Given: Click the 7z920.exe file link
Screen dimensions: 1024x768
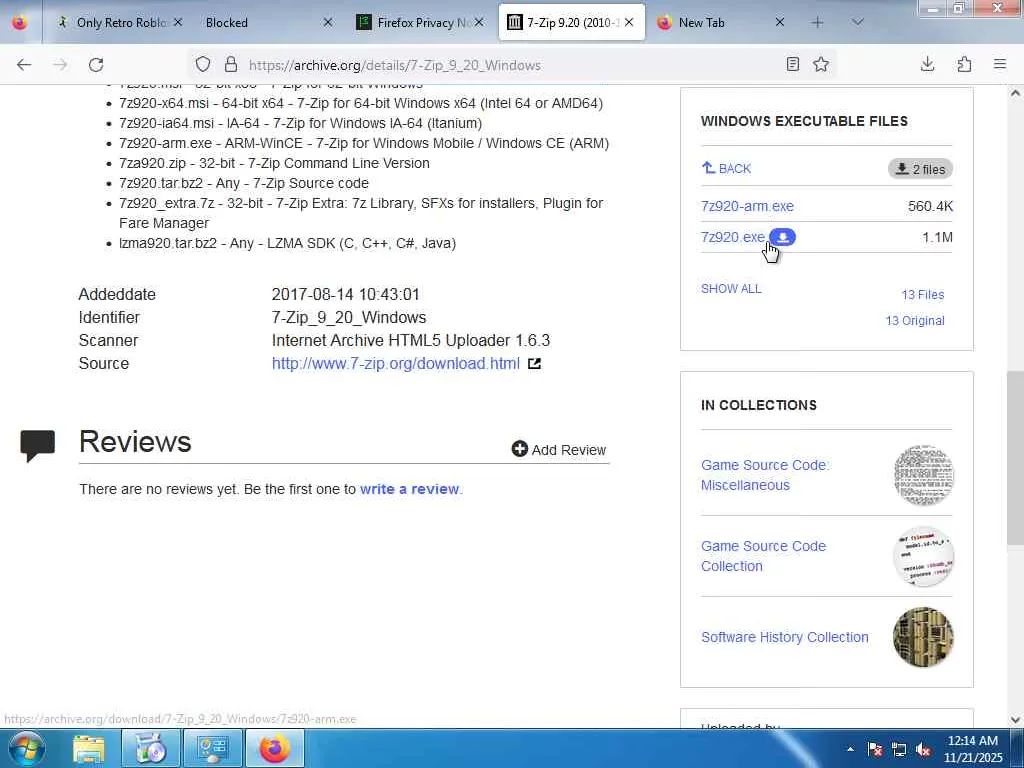Looking at the screenshot, I should click(x=733, y=237).
